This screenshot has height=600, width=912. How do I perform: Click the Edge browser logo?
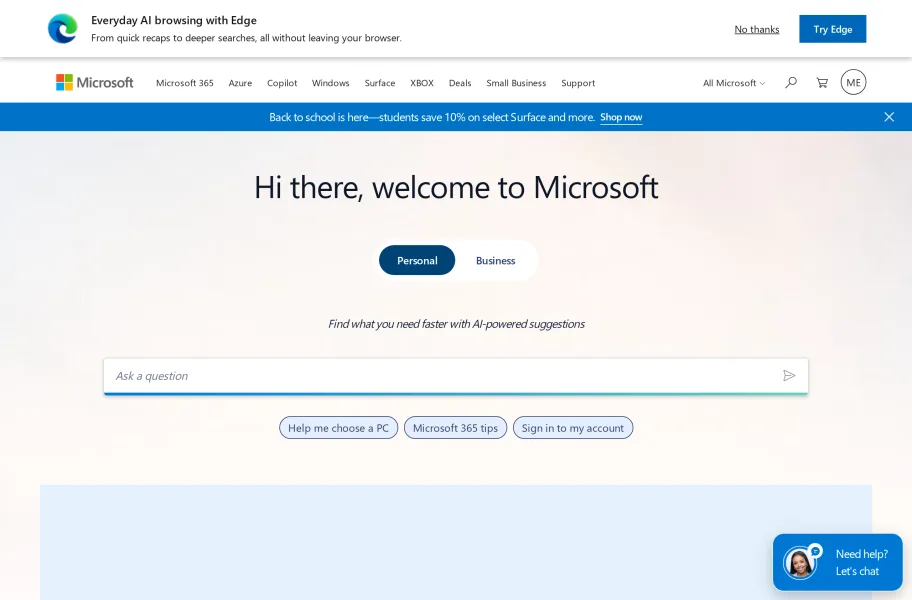[63, 28]
